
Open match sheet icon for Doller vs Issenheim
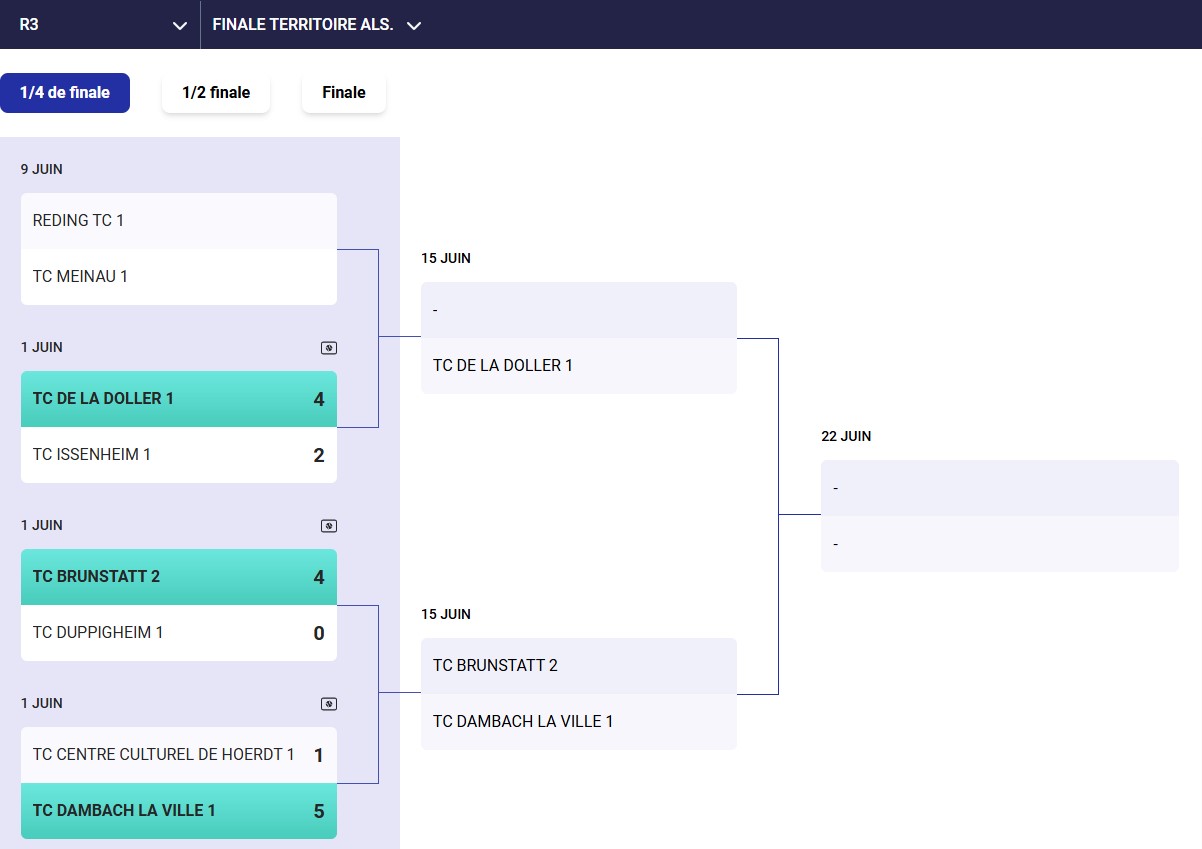point(329,348)
